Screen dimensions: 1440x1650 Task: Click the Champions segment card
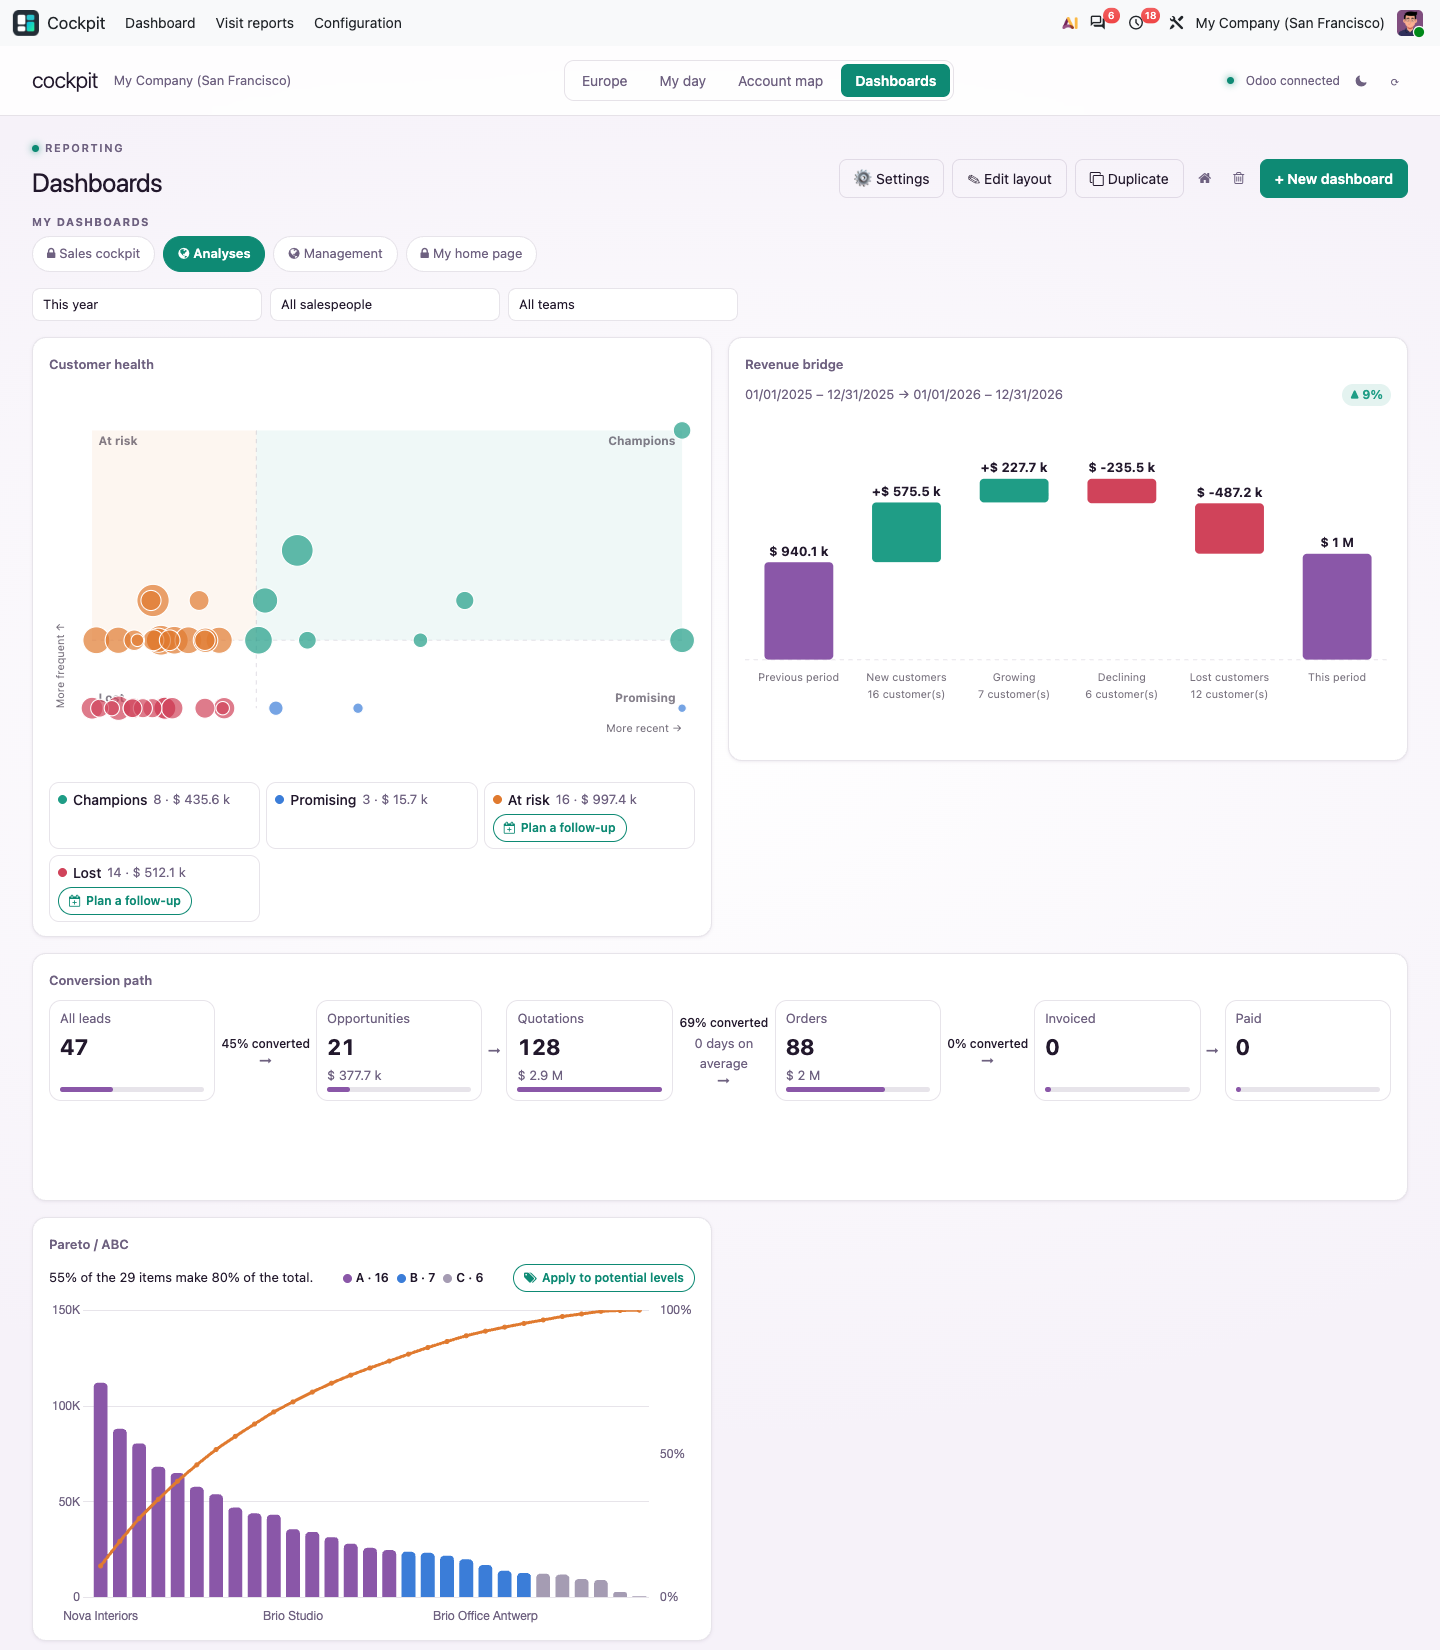point(154,815)
